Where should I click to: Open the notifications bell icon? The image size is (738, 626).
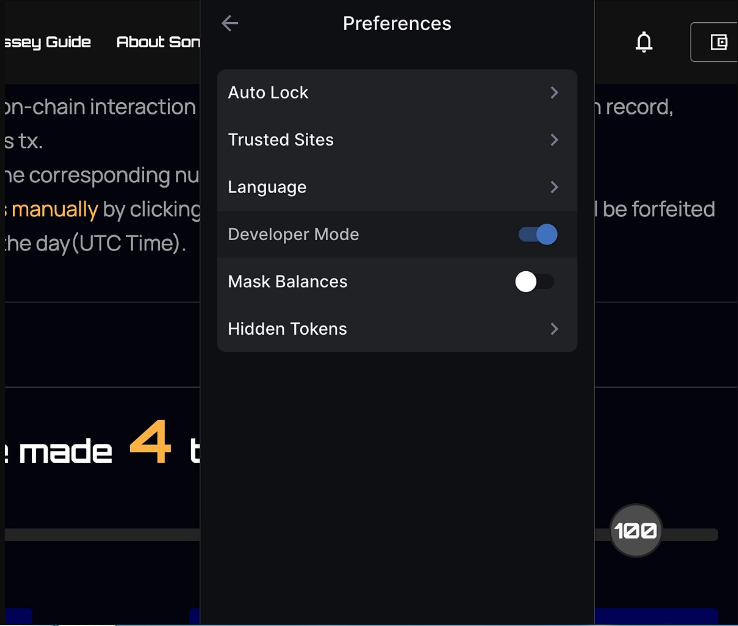644,42
